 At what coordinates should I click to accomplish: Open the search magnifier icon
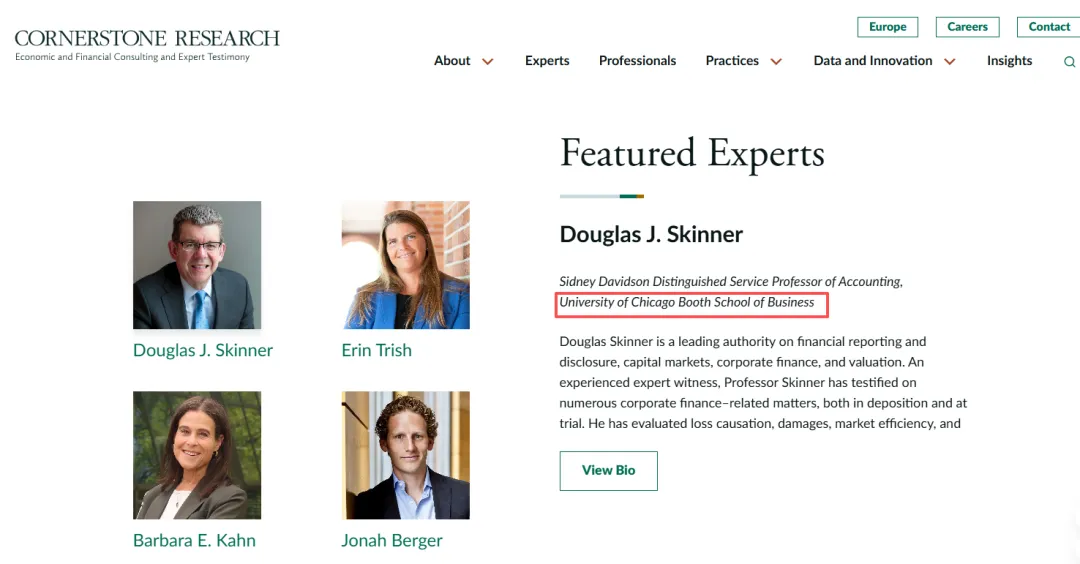[1069, 61]
